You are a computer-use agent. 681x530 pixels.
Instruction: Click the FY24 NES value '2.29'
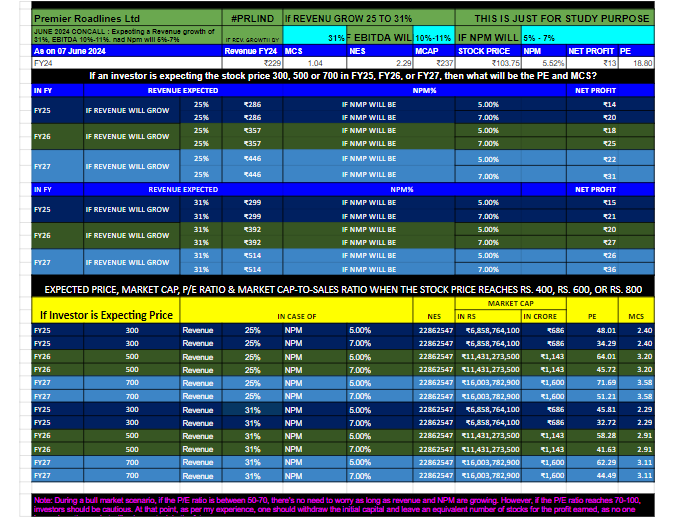(380, 63)
